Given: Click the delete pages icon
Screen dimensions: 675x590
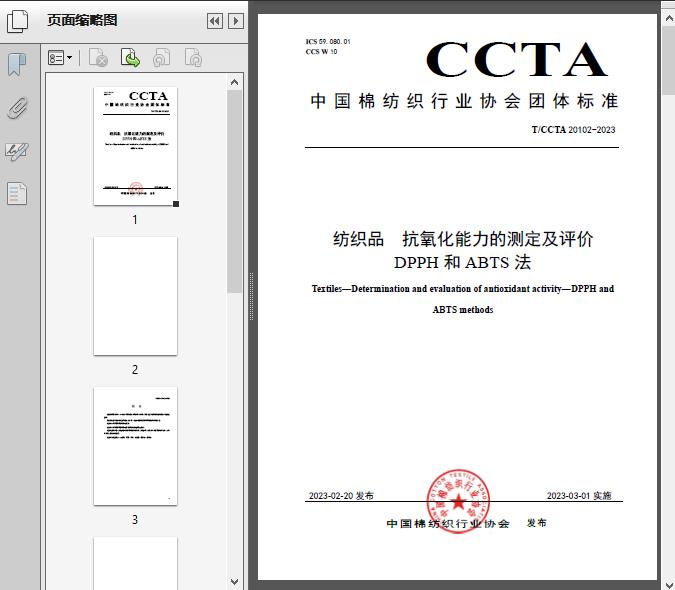Looking at the screenshot, I should pos(98,58).
